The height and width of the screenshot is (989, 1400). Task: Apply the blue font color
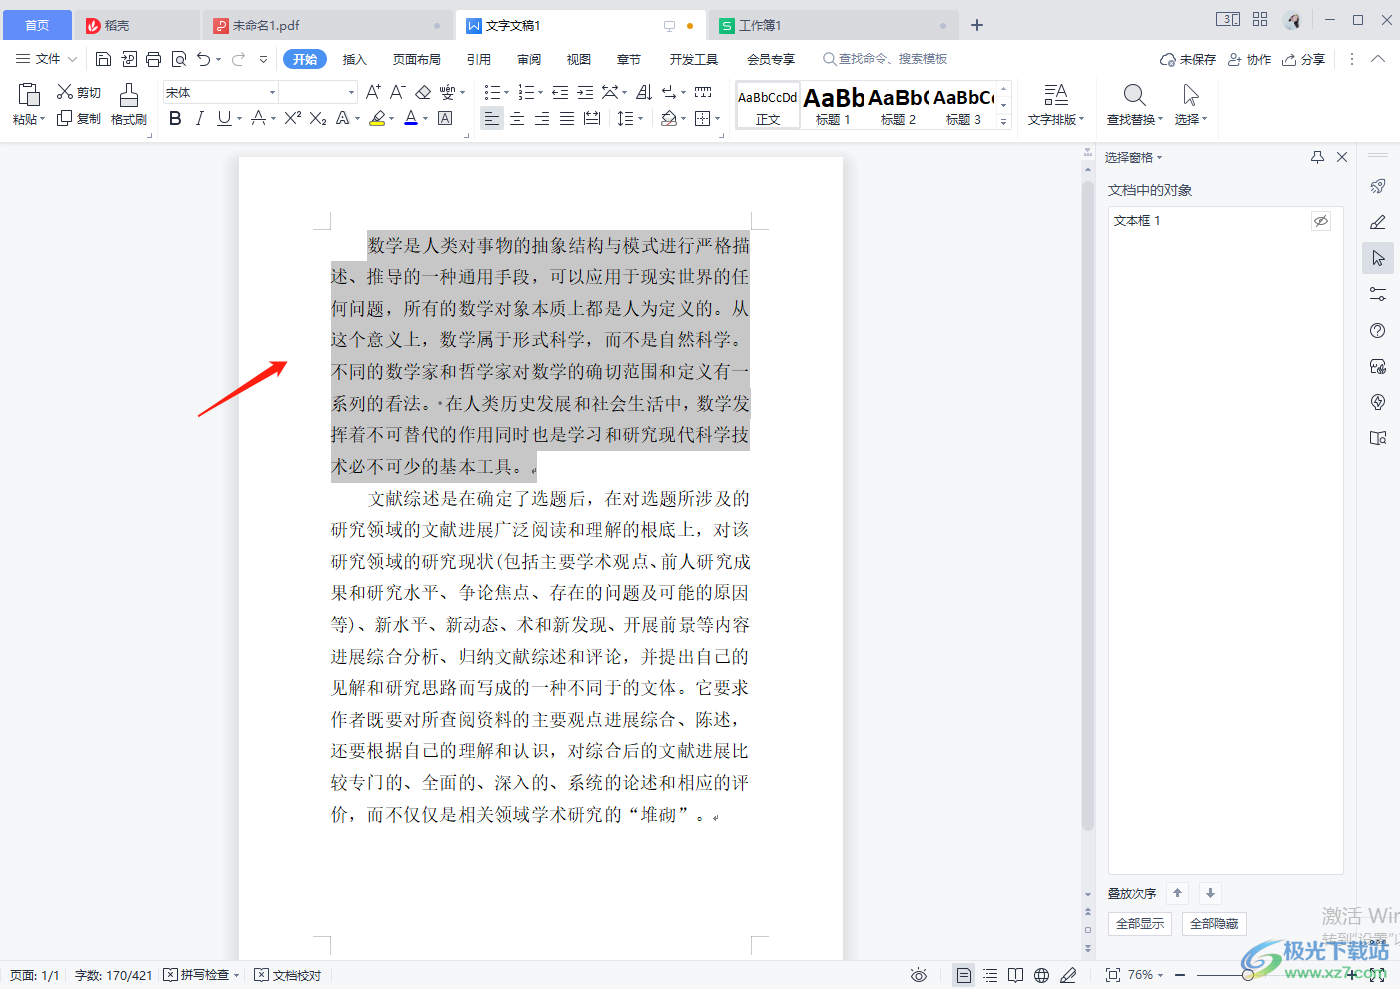click(x=410, y=118)
